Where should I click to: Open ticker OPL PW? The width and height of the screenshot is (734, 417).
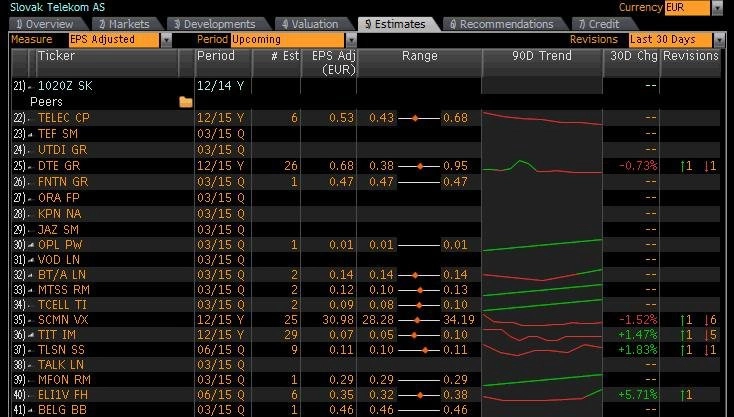click(x=60, y=245)
